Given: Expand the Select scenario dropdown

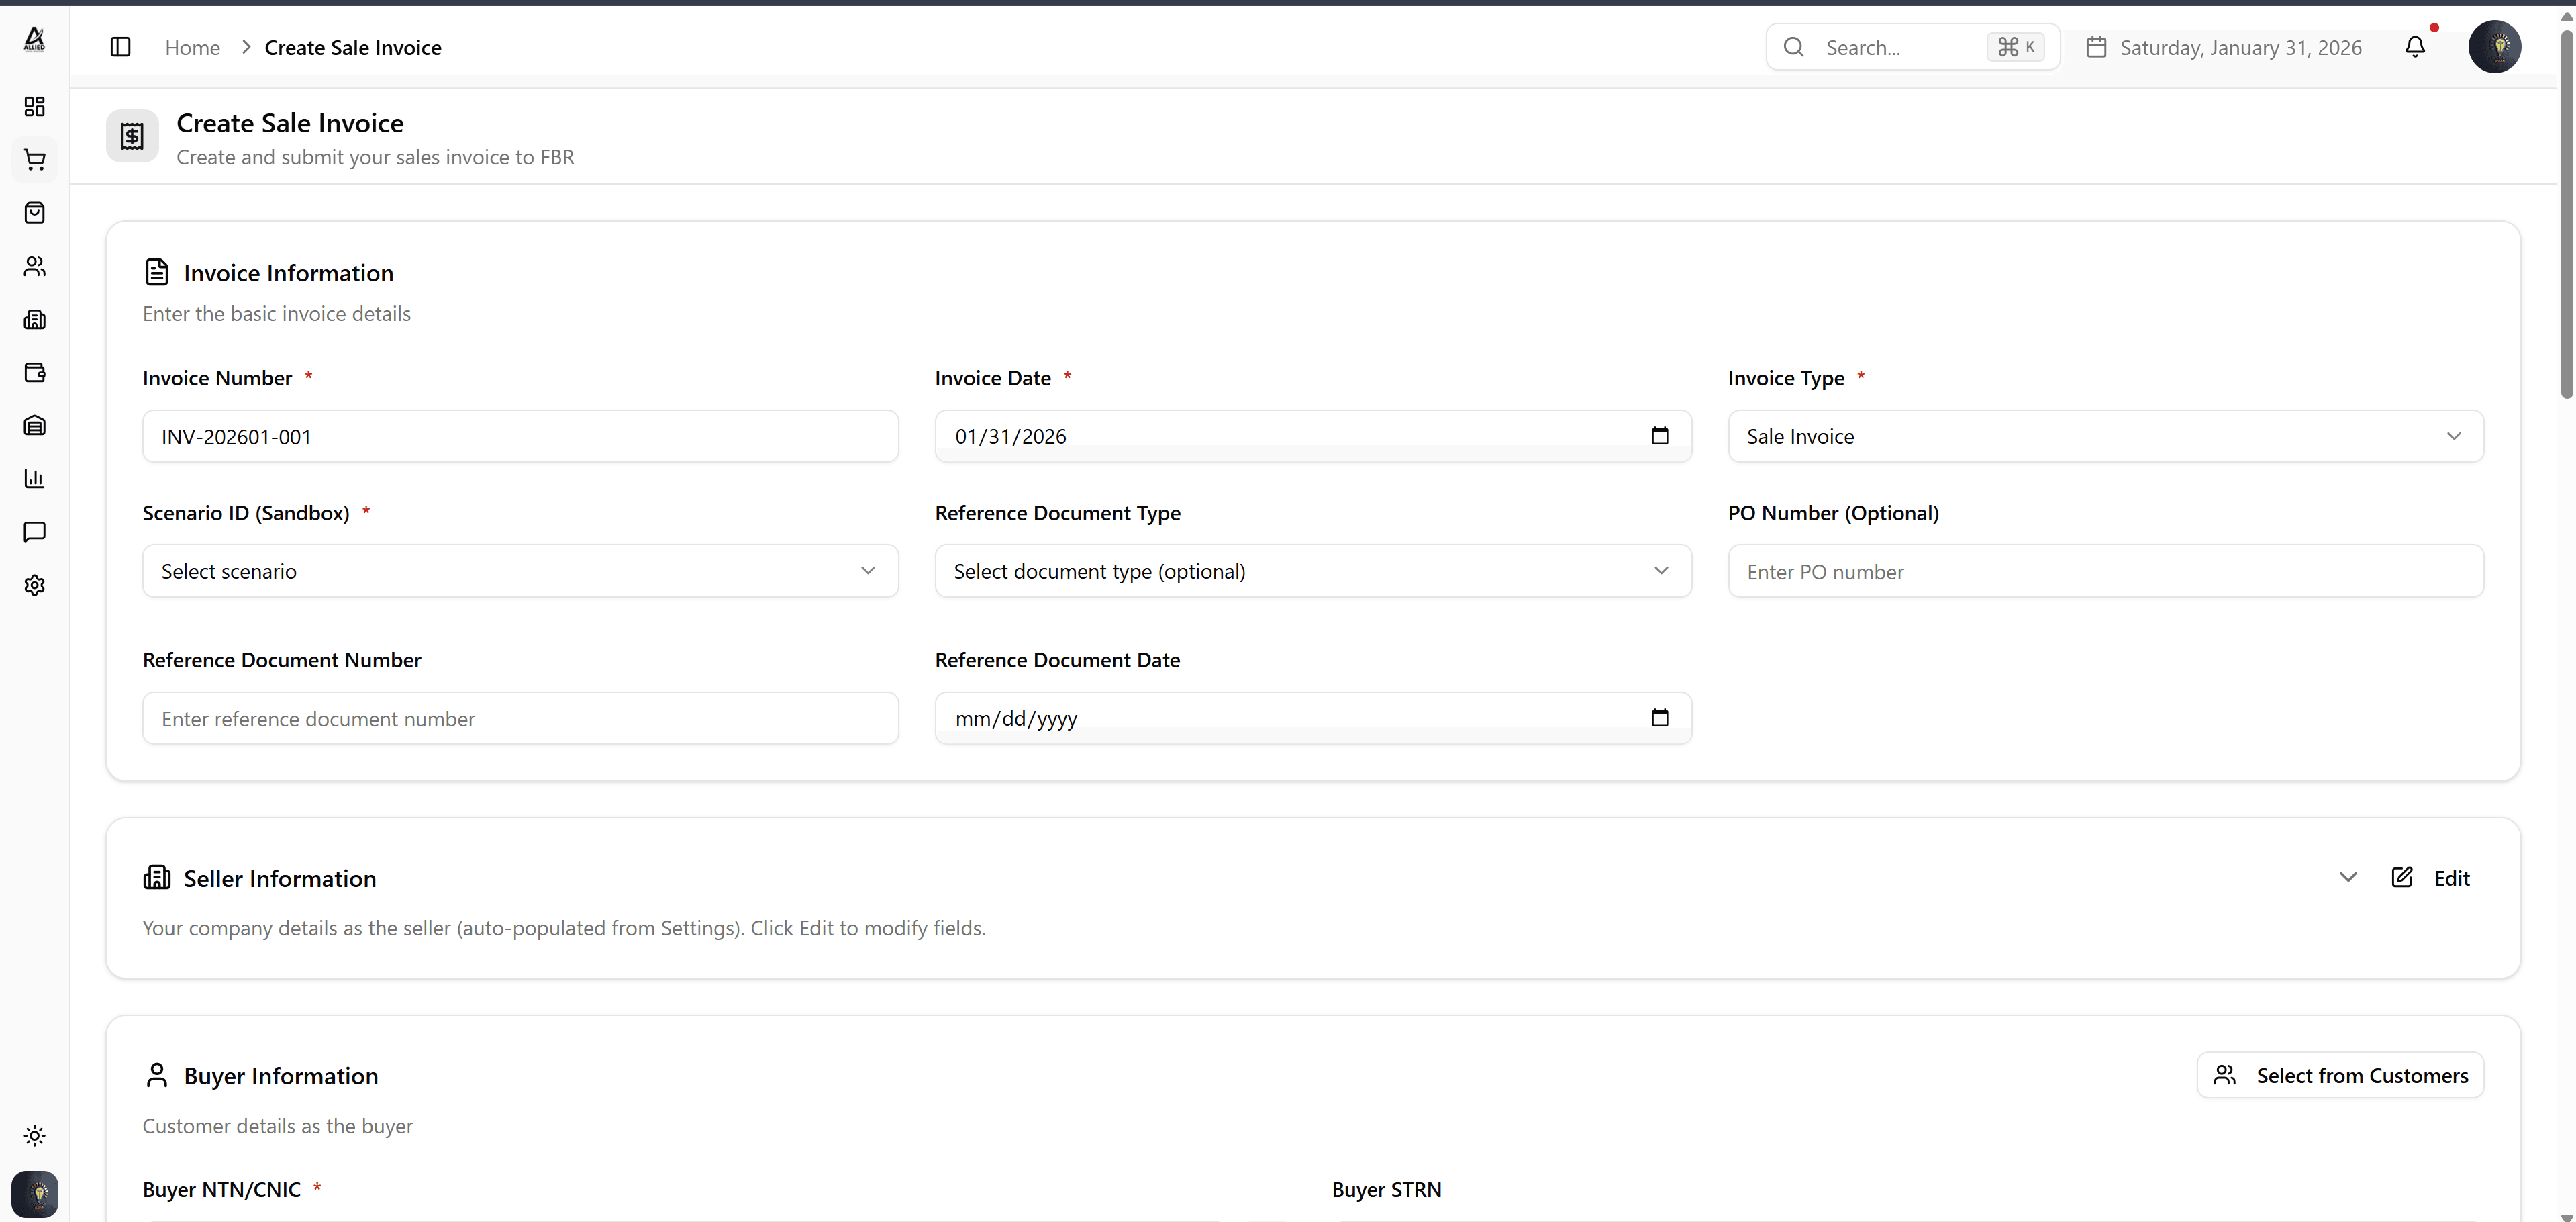Looking at the screenshot, I should (x=520, y=571).
